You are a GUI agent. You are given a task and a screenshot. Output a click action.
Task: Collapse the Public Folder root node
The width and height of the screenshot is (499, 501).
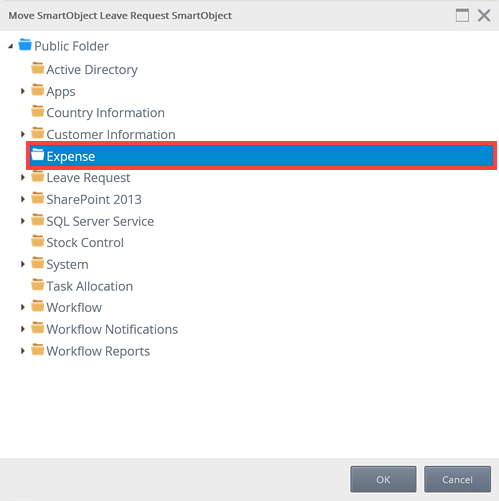(x=11, y=46)
